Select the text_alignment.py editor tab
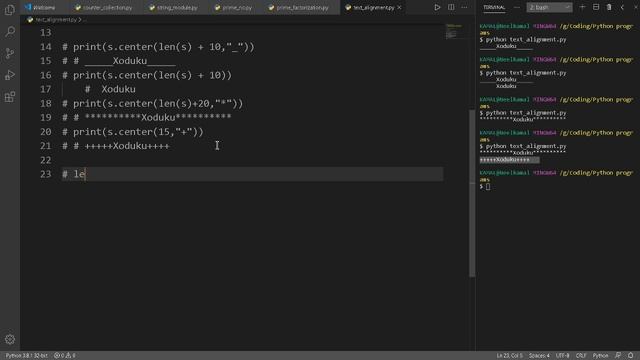 373,7
